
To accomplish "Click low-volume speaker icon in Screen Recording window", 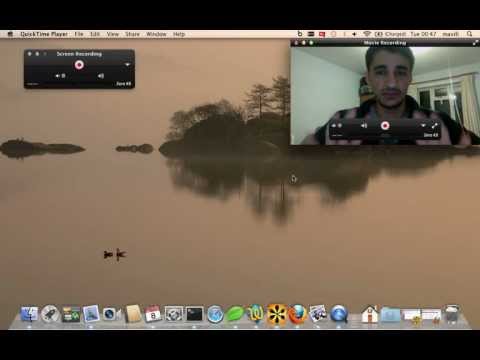I will point(57,76).
